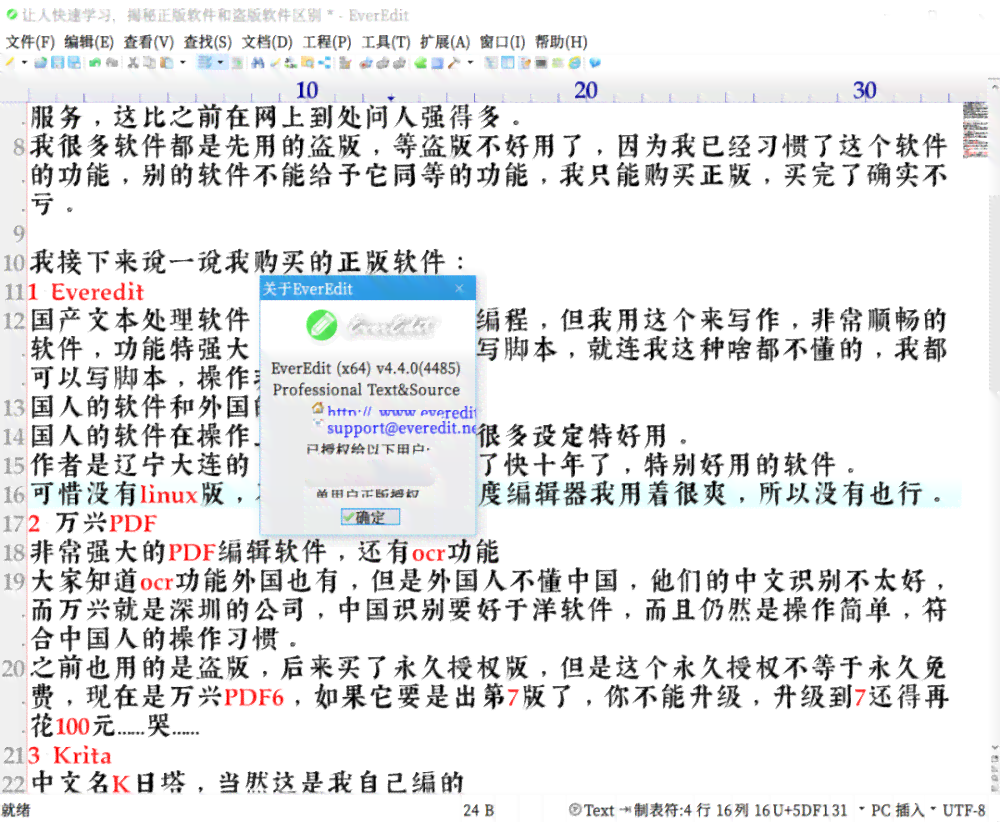Open the 窗口(I) menu
The height and width of the screenshot is (822, 1000).
click(x=503, y=42)
